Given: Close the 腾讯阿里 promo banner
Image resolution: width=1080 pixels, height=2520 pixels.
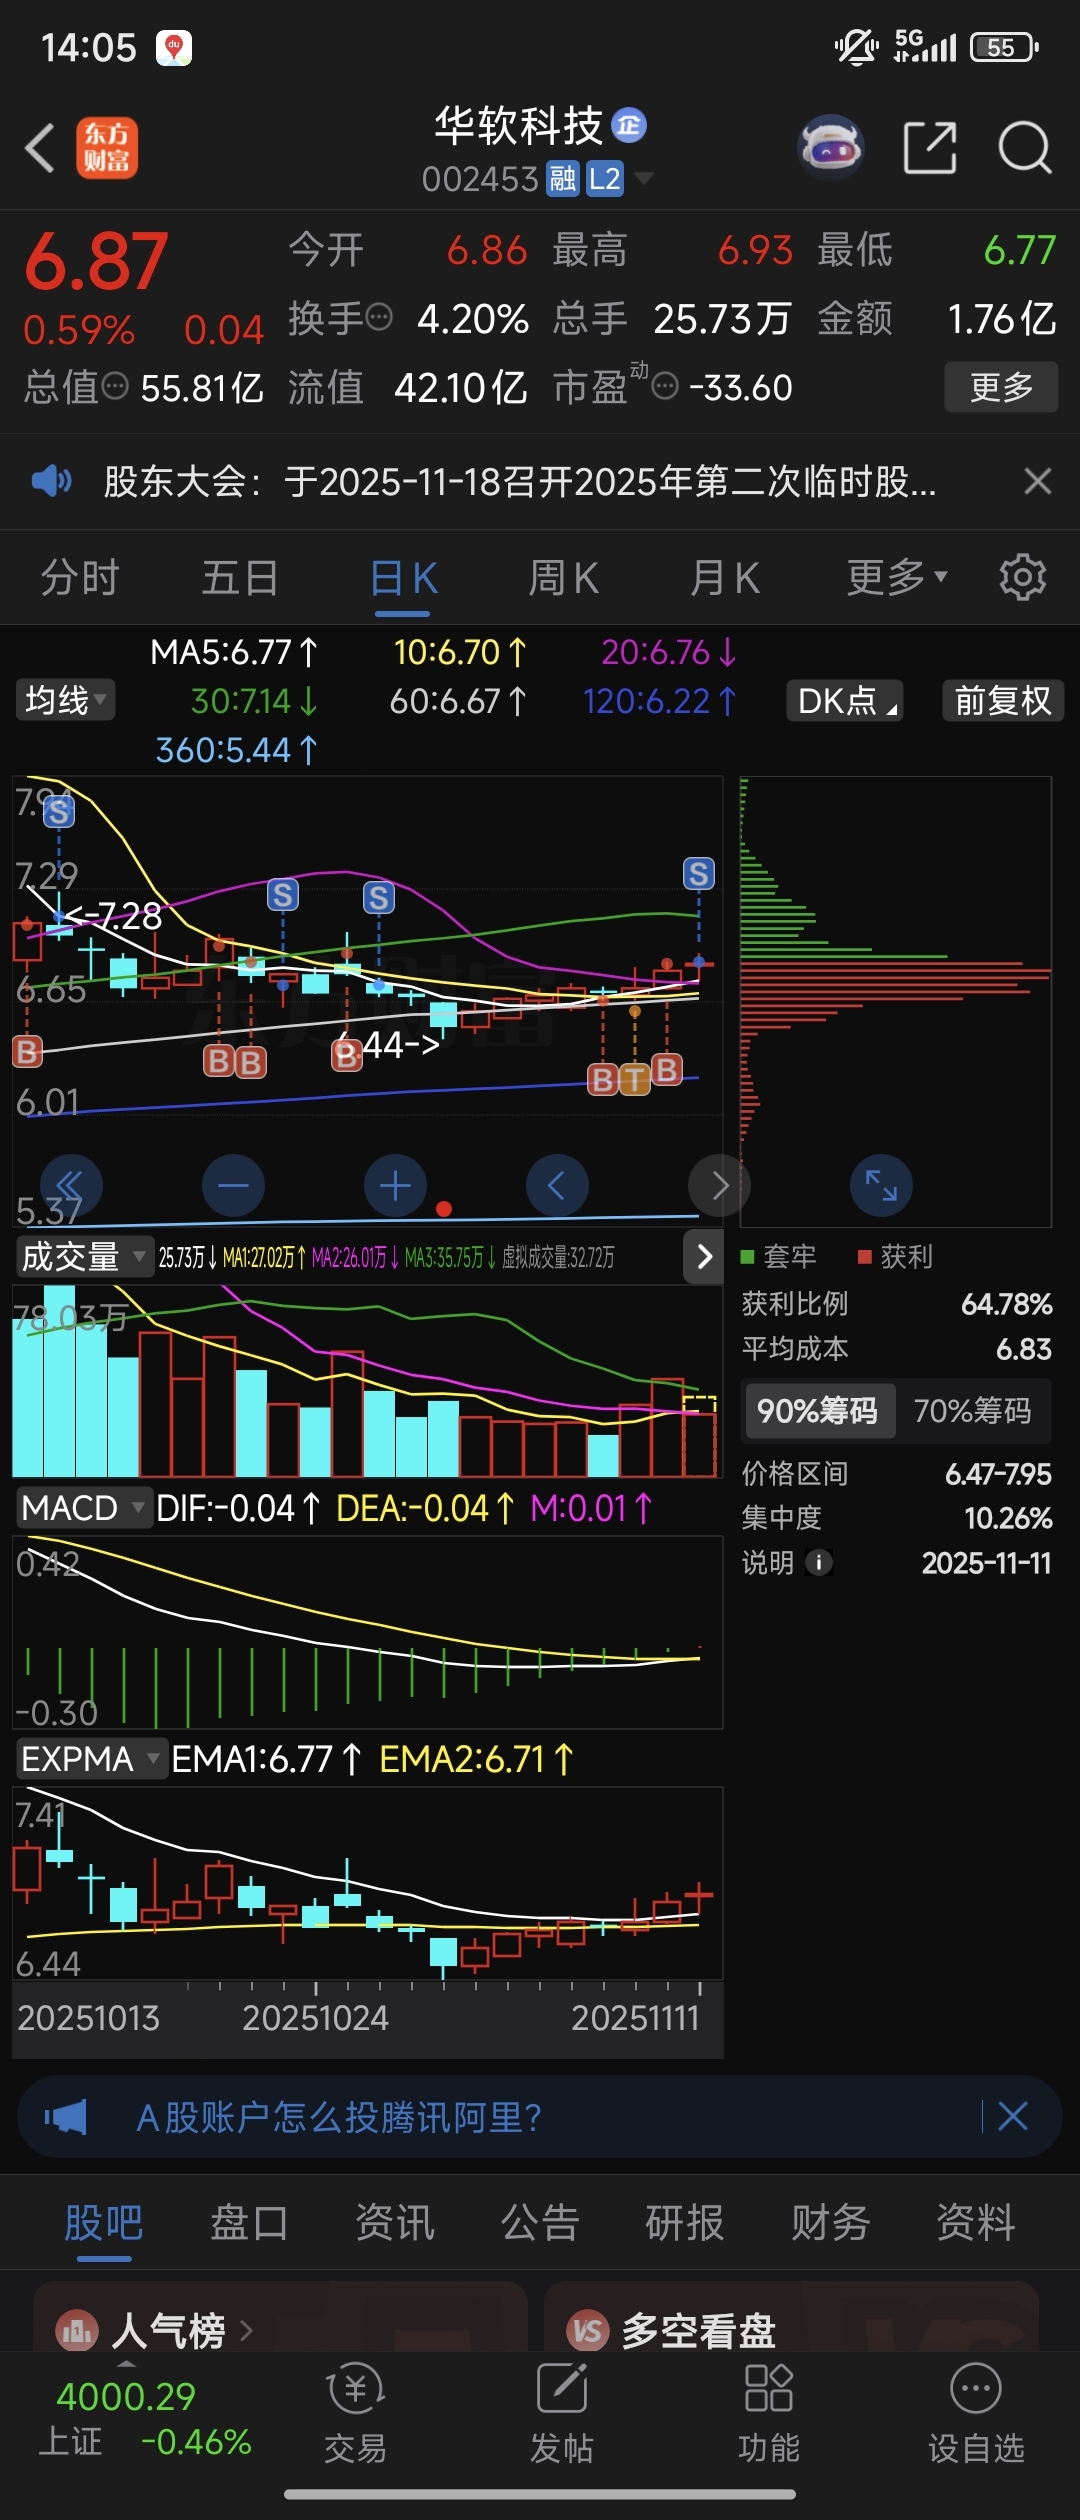Looking at the screenshot, I should (x=1013, y=2116).
